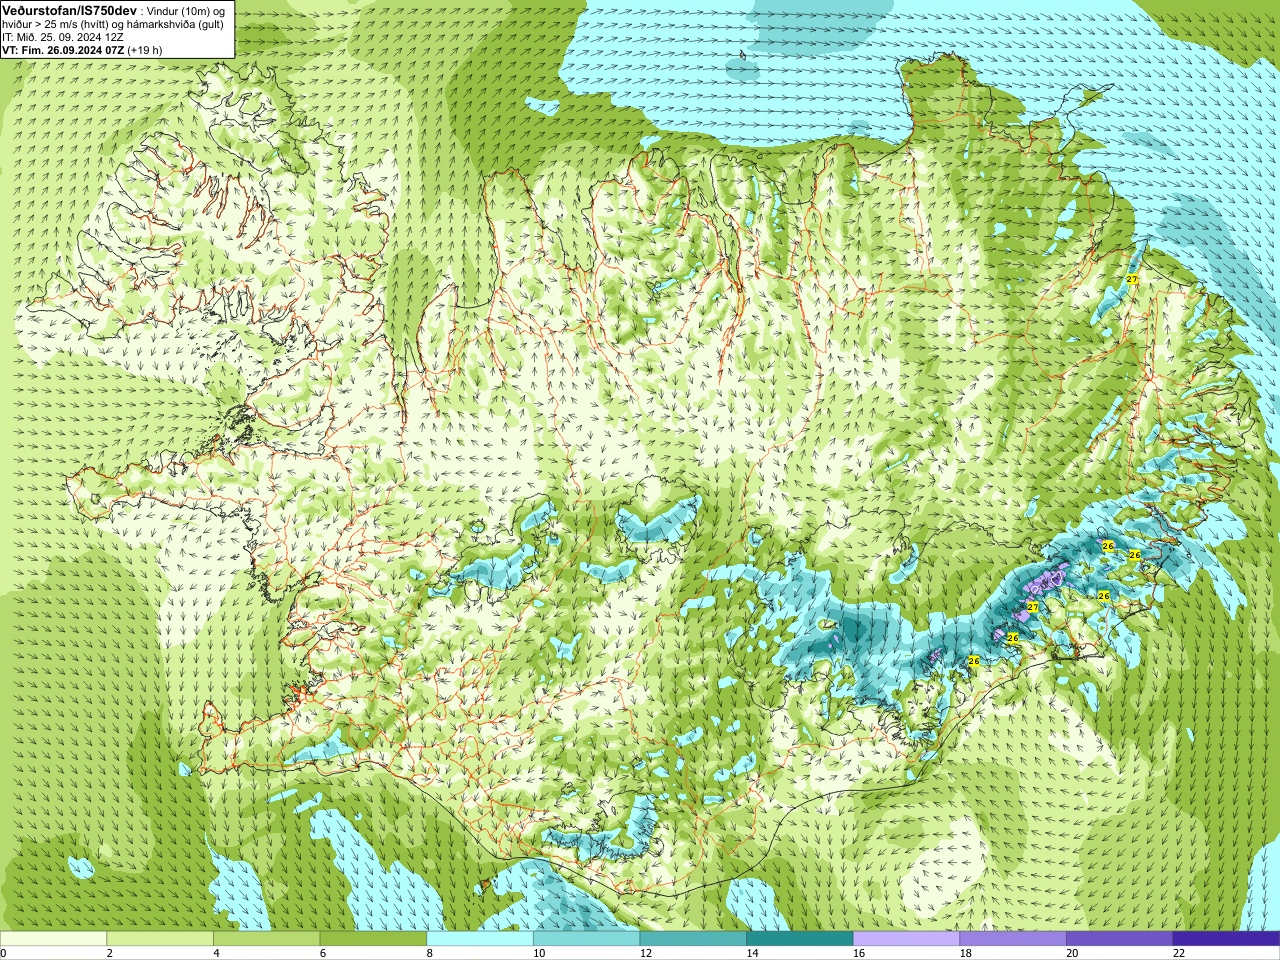Click the legend scale value "14"
Screen dimensions: 1280x960
[x=753, y=953]
